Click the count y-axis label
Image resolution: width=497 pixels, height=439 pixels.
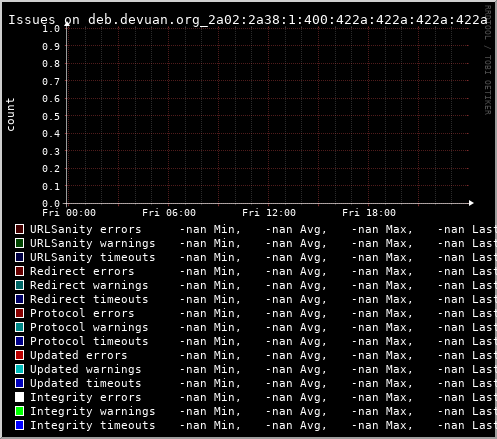point(10,115)
